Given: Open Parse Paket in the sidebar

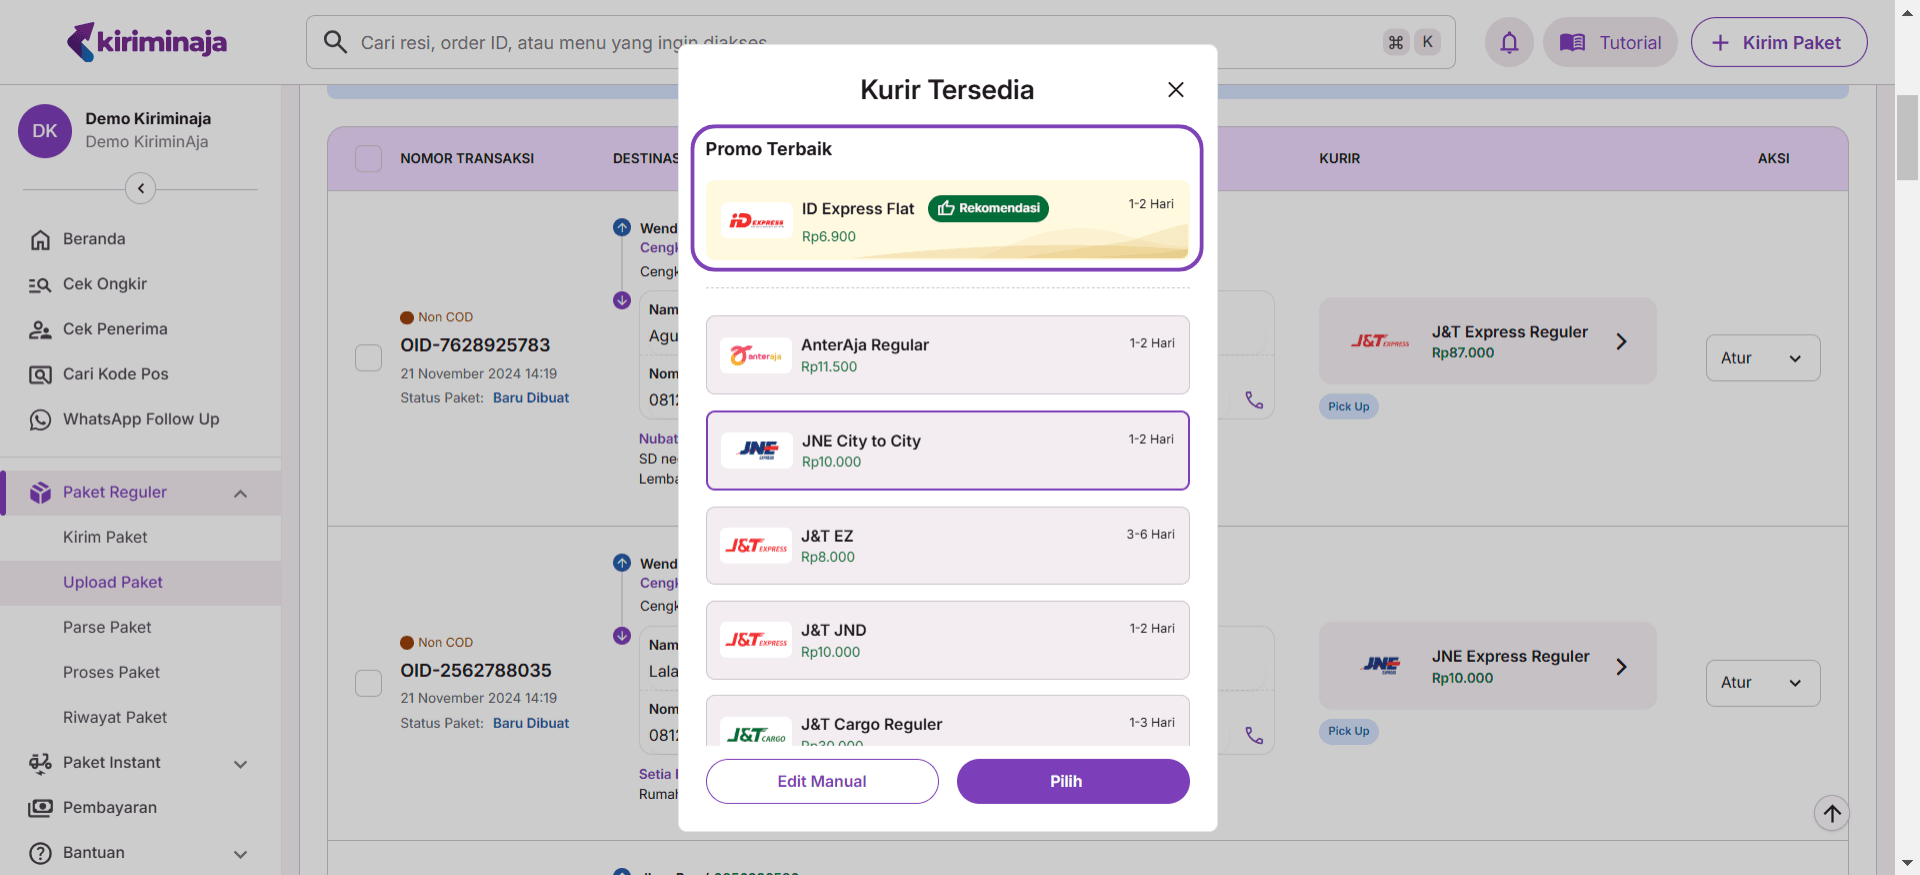Looking at the screenshot, I should tap(107, 627).
